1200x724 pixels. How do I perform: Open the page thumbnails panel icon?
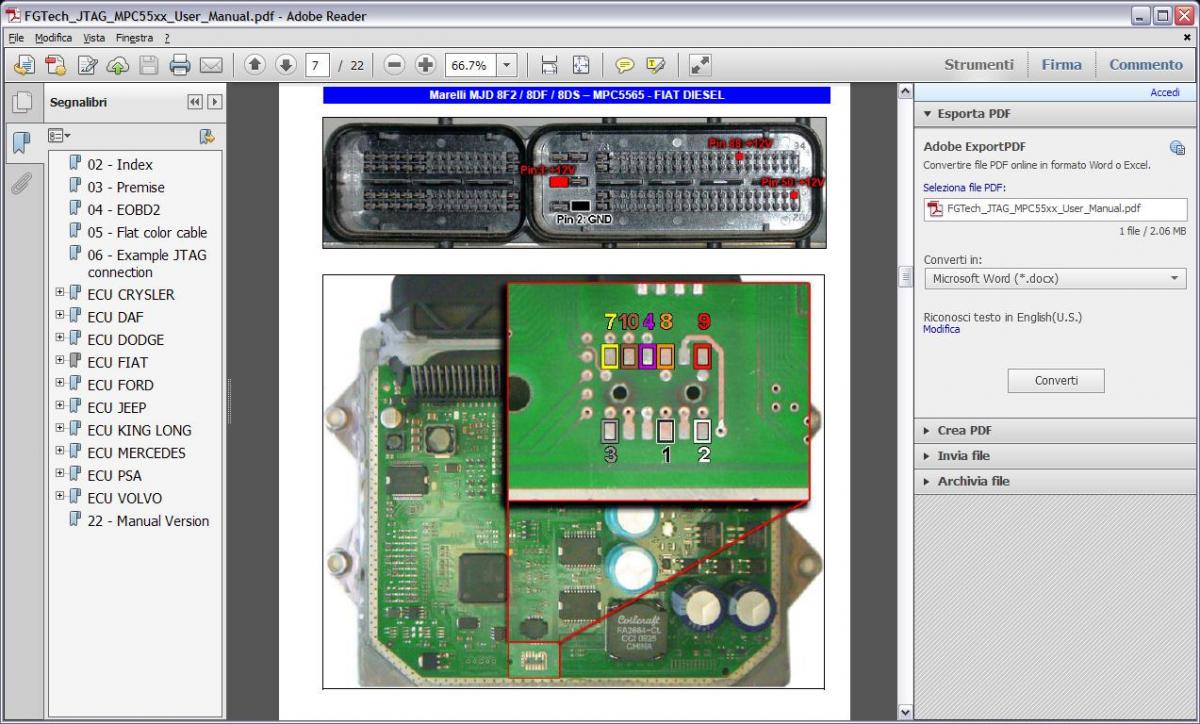[x=21, y=102]
